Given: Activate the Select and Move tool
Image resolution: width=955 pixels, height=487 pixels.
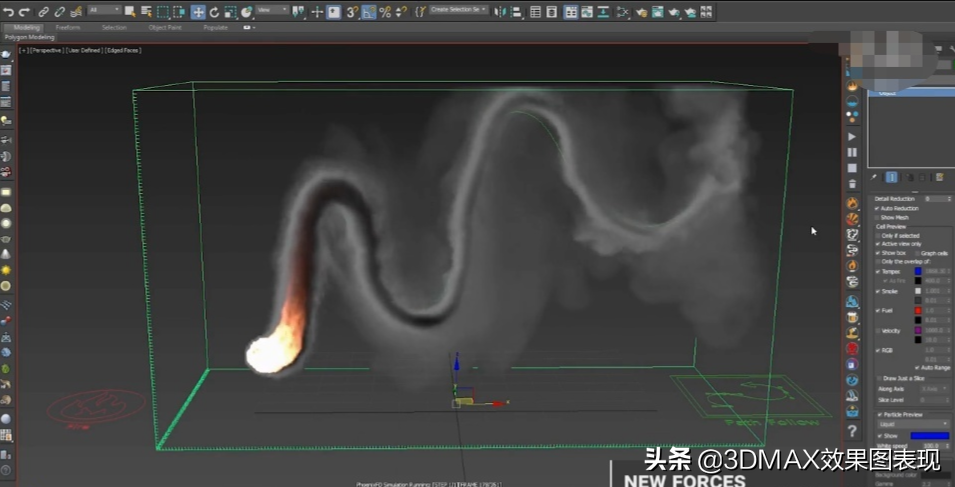Looking at the screenshot, I should click(x=198, y=12).
